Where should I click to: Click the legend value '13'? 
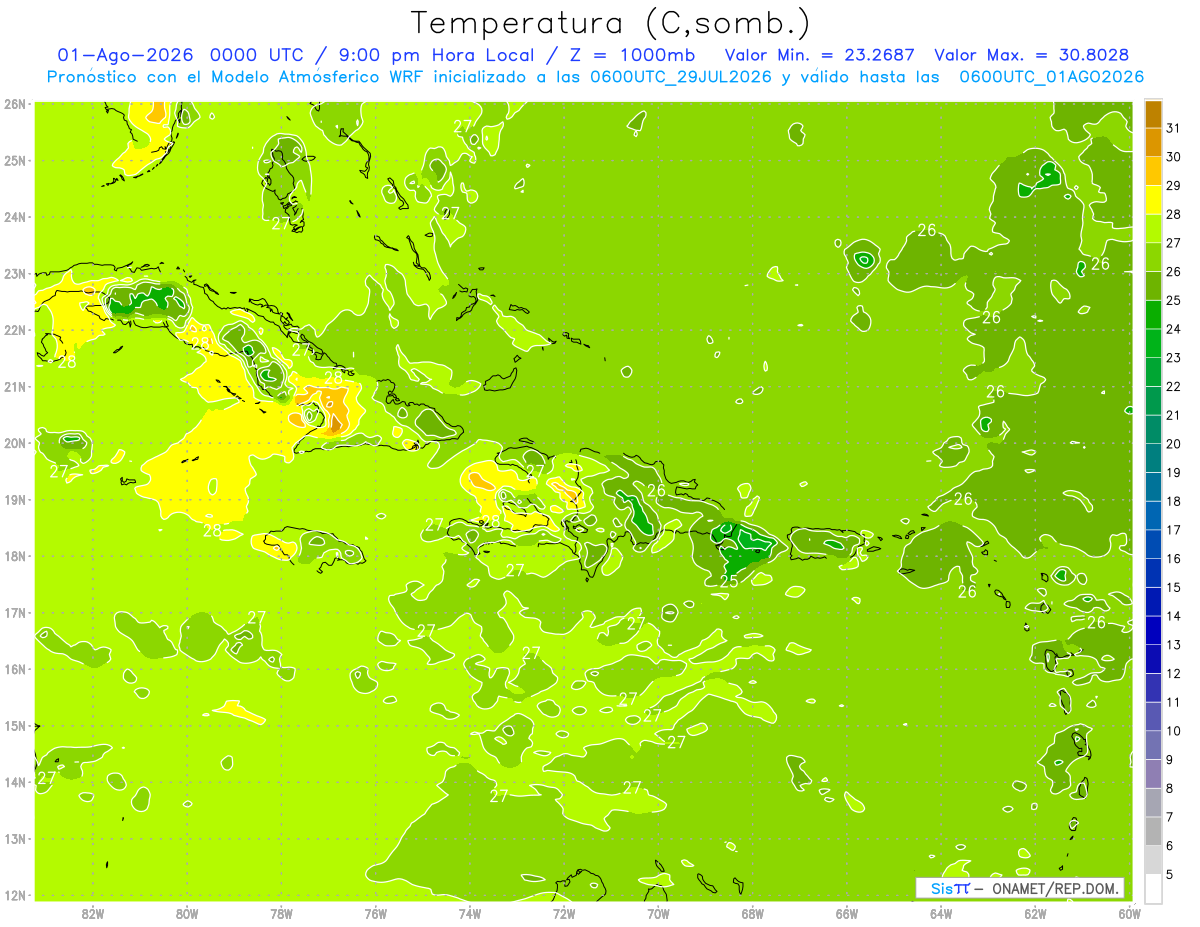(x=1173, y=644)
